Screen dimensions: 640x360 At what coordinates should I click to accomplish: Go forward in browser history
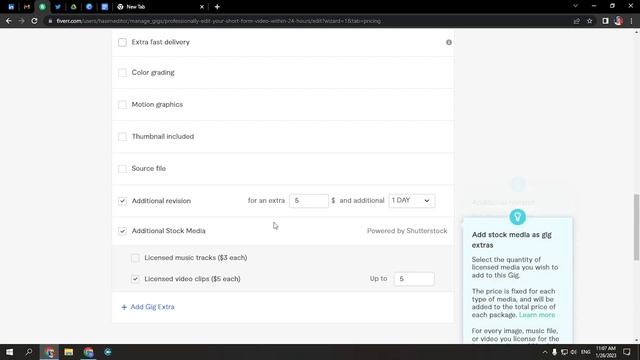[x=21, y=21]
